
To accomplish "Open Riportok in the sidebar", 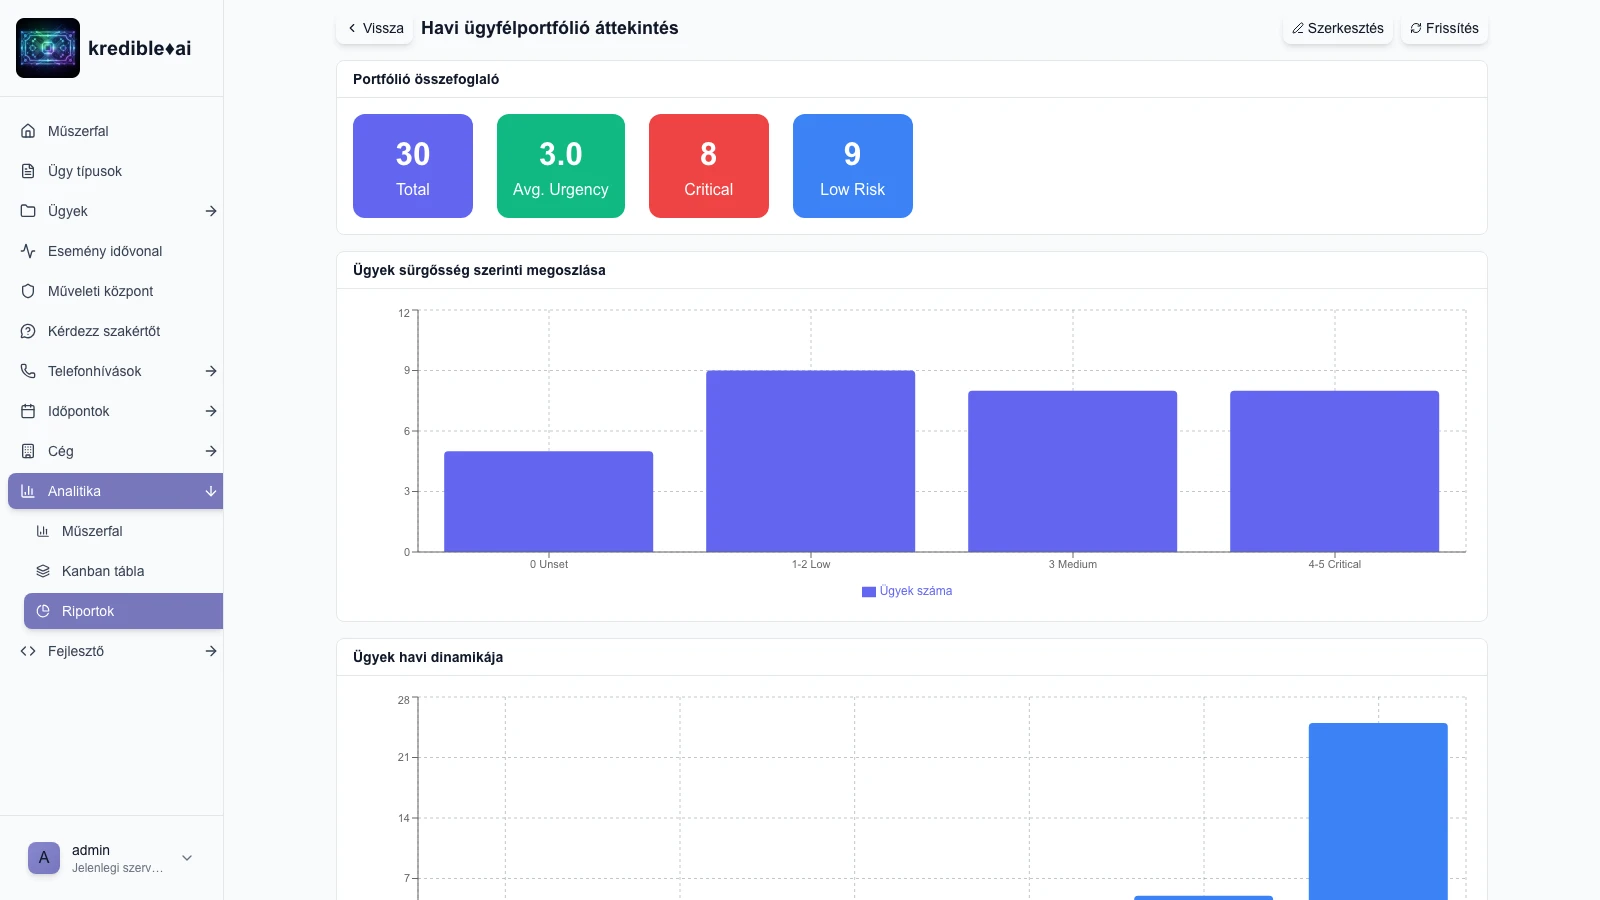I will point(88,611).
